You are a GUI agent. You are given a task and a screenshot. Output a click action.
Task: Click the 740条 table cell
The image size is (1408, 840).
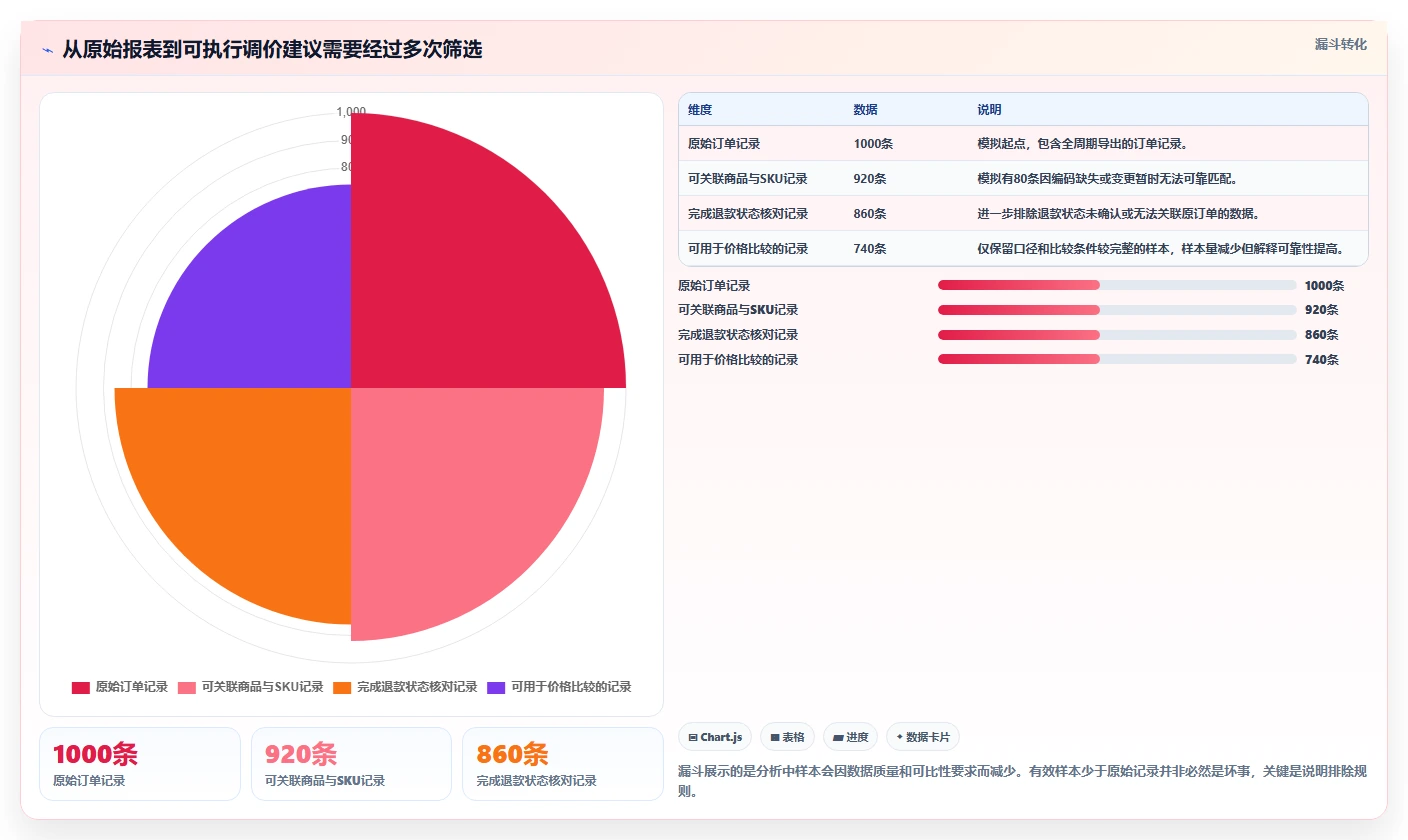[869, 248]
